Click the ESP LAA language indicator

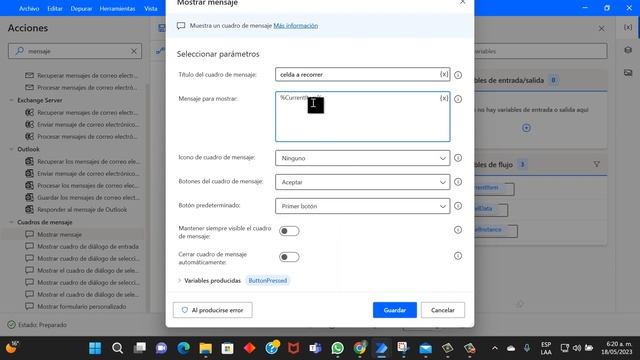546,348
